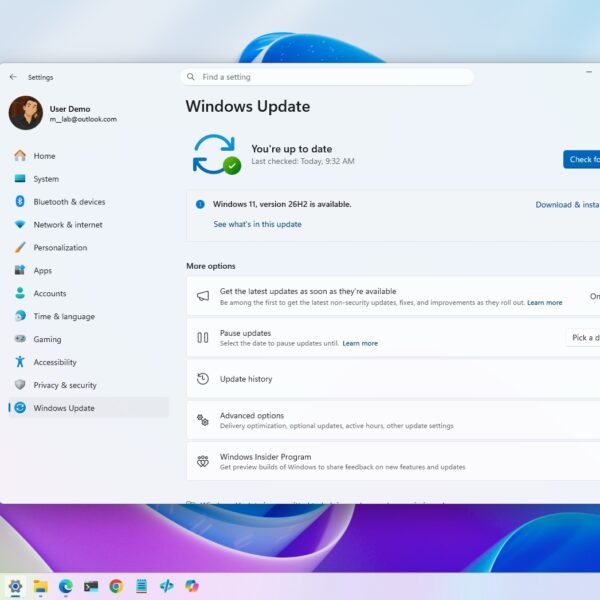Click the Time & language globe icon
The height and width of the screenshot is (600, 600).
click(20, 316)
